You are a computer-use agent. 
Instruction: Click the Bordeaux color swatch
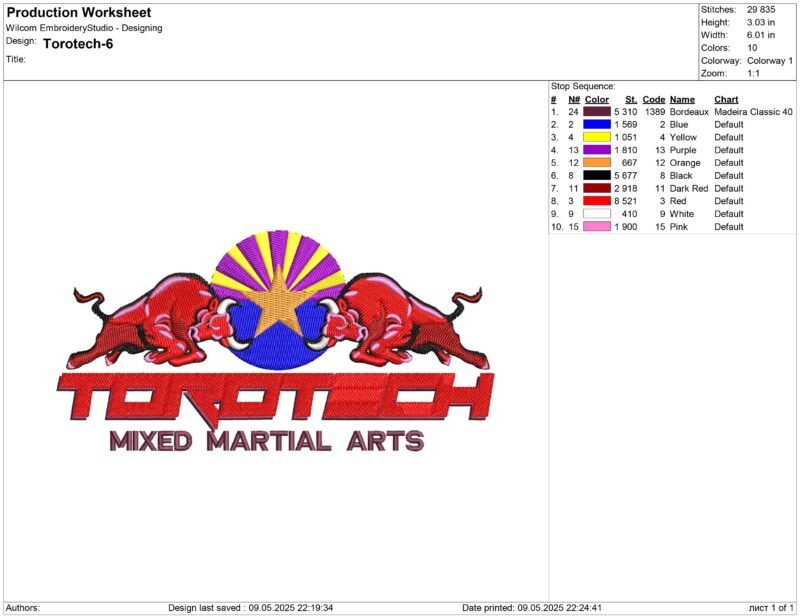(596, 112)
